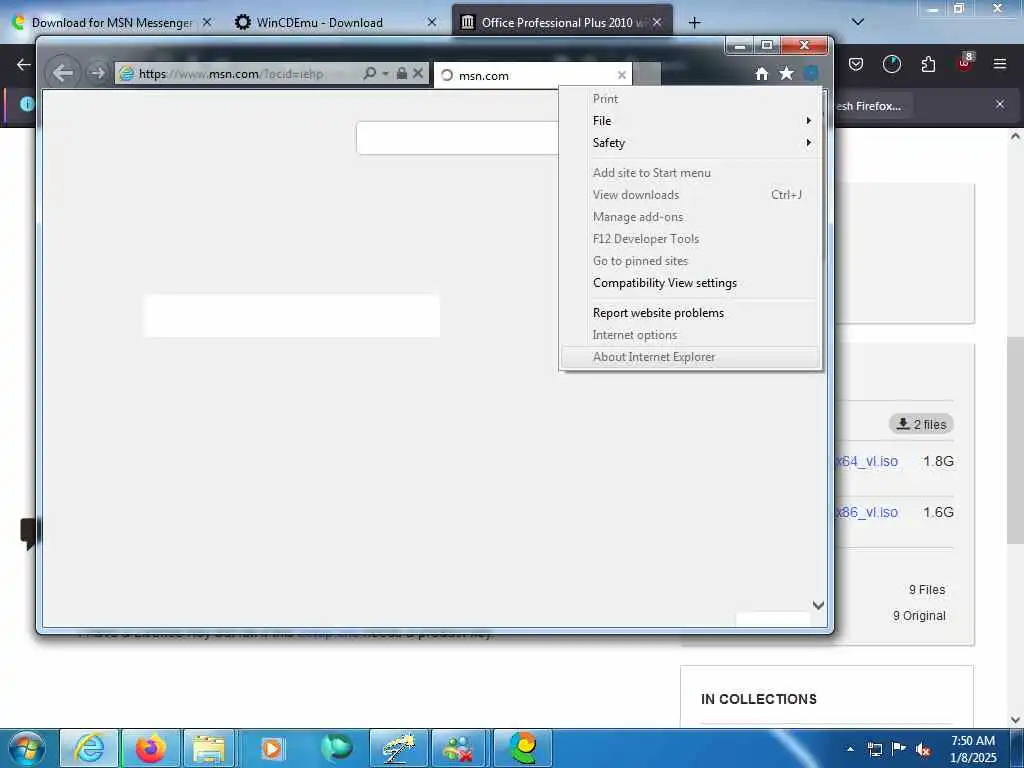Viewport: 1024px width, 768px height.
Task: Click the IE Tools gear icon
Action: point(811,74)
